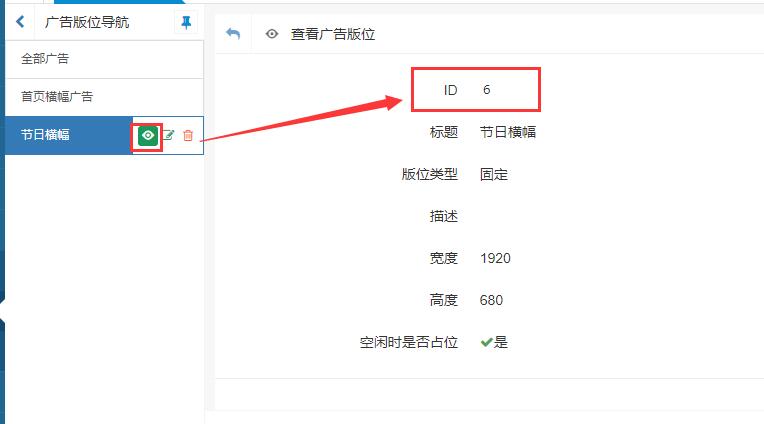Screen dimensions: 764x424
Task: Click the 查看广告版位 page heading
Action: tap(333, 34)
